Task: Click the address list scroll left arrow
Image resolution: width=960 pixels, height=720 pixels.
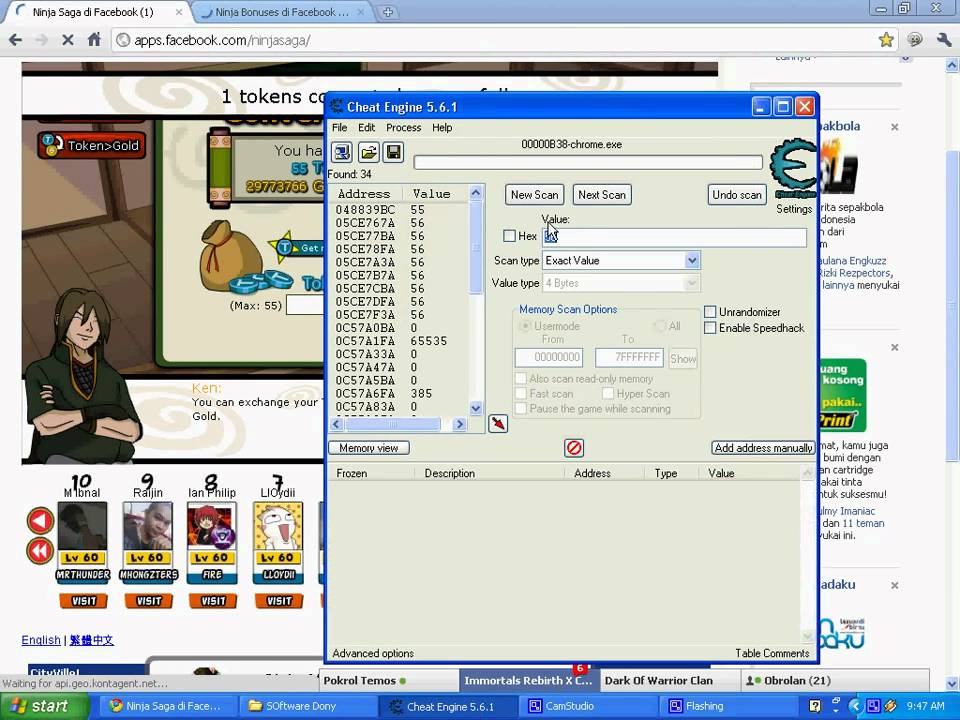Action: click(x=337, y=424)
